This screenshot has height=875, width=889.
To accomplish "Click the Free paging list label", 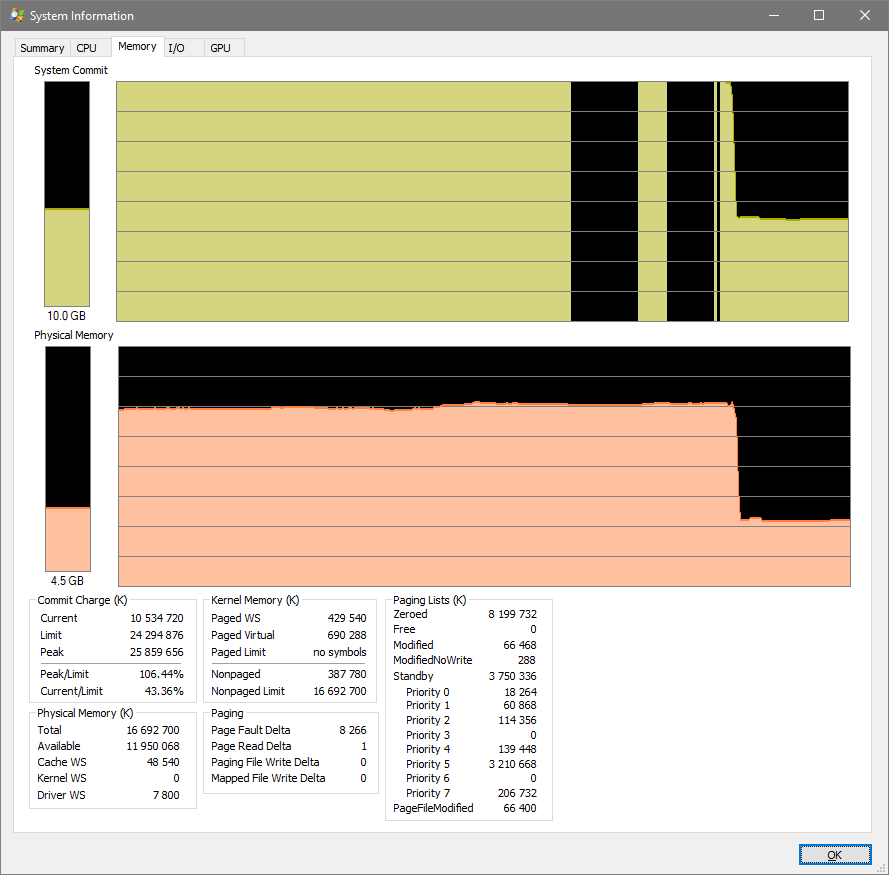I will pos(404,629).
